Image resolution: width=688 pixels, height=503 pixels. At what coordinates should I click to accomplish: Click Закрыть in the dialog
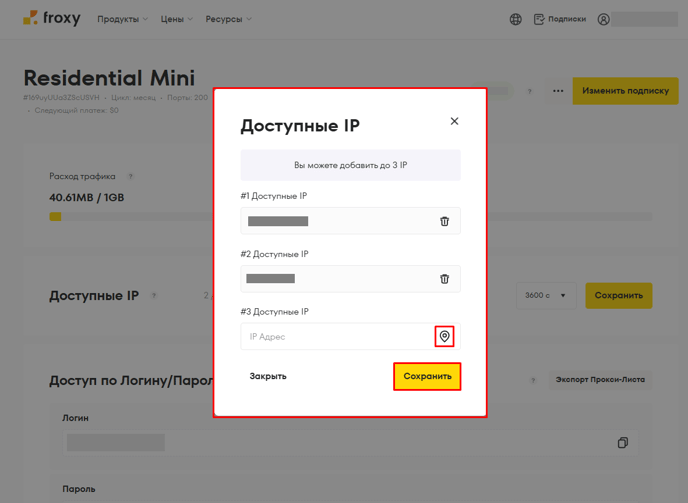coord(268,376)
